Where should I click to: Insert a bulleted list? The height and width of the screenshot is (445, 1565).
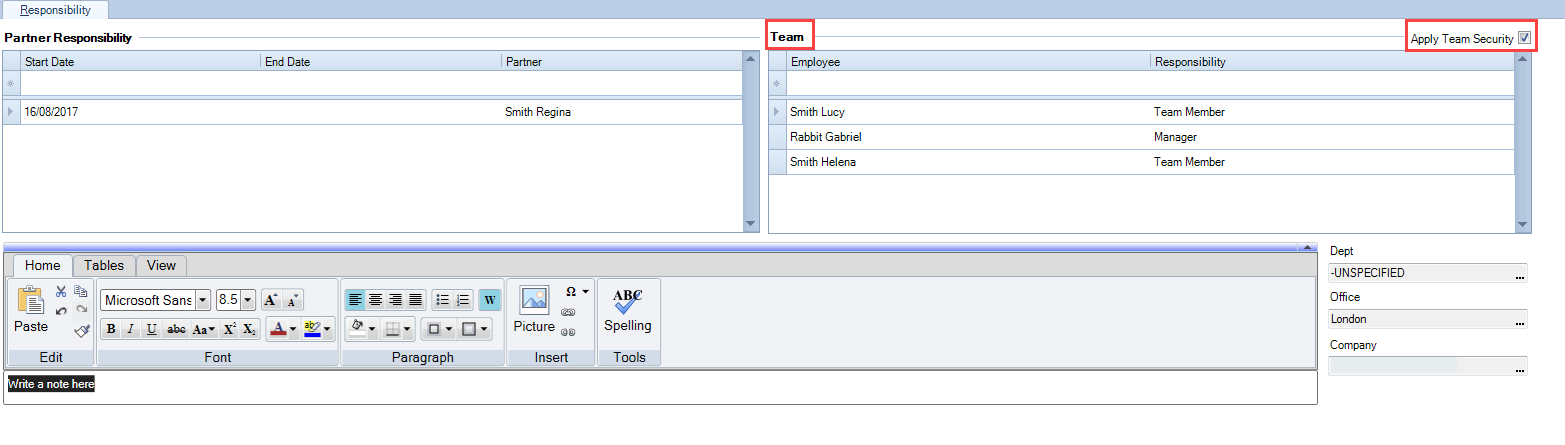(442, 300)
